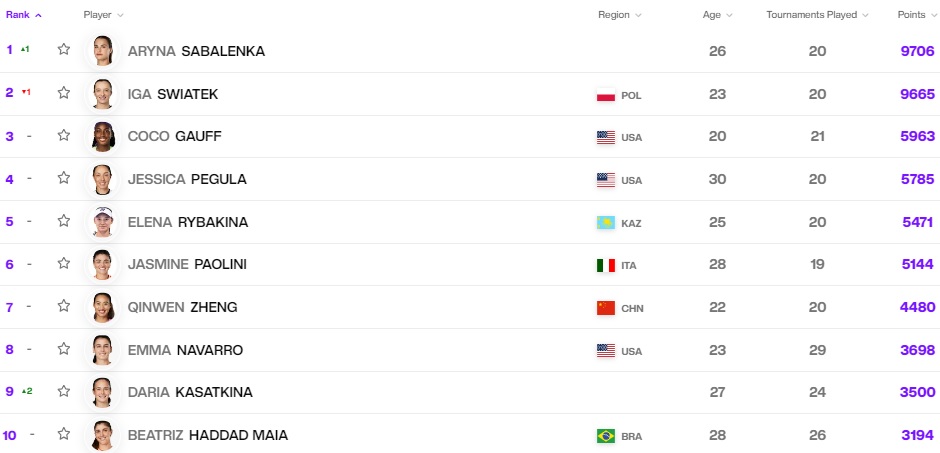The height and width of the screenshot is (453, 940).
Task: Click Daria Kasatkina's profile photo
Action: click(x=102, y=392)
